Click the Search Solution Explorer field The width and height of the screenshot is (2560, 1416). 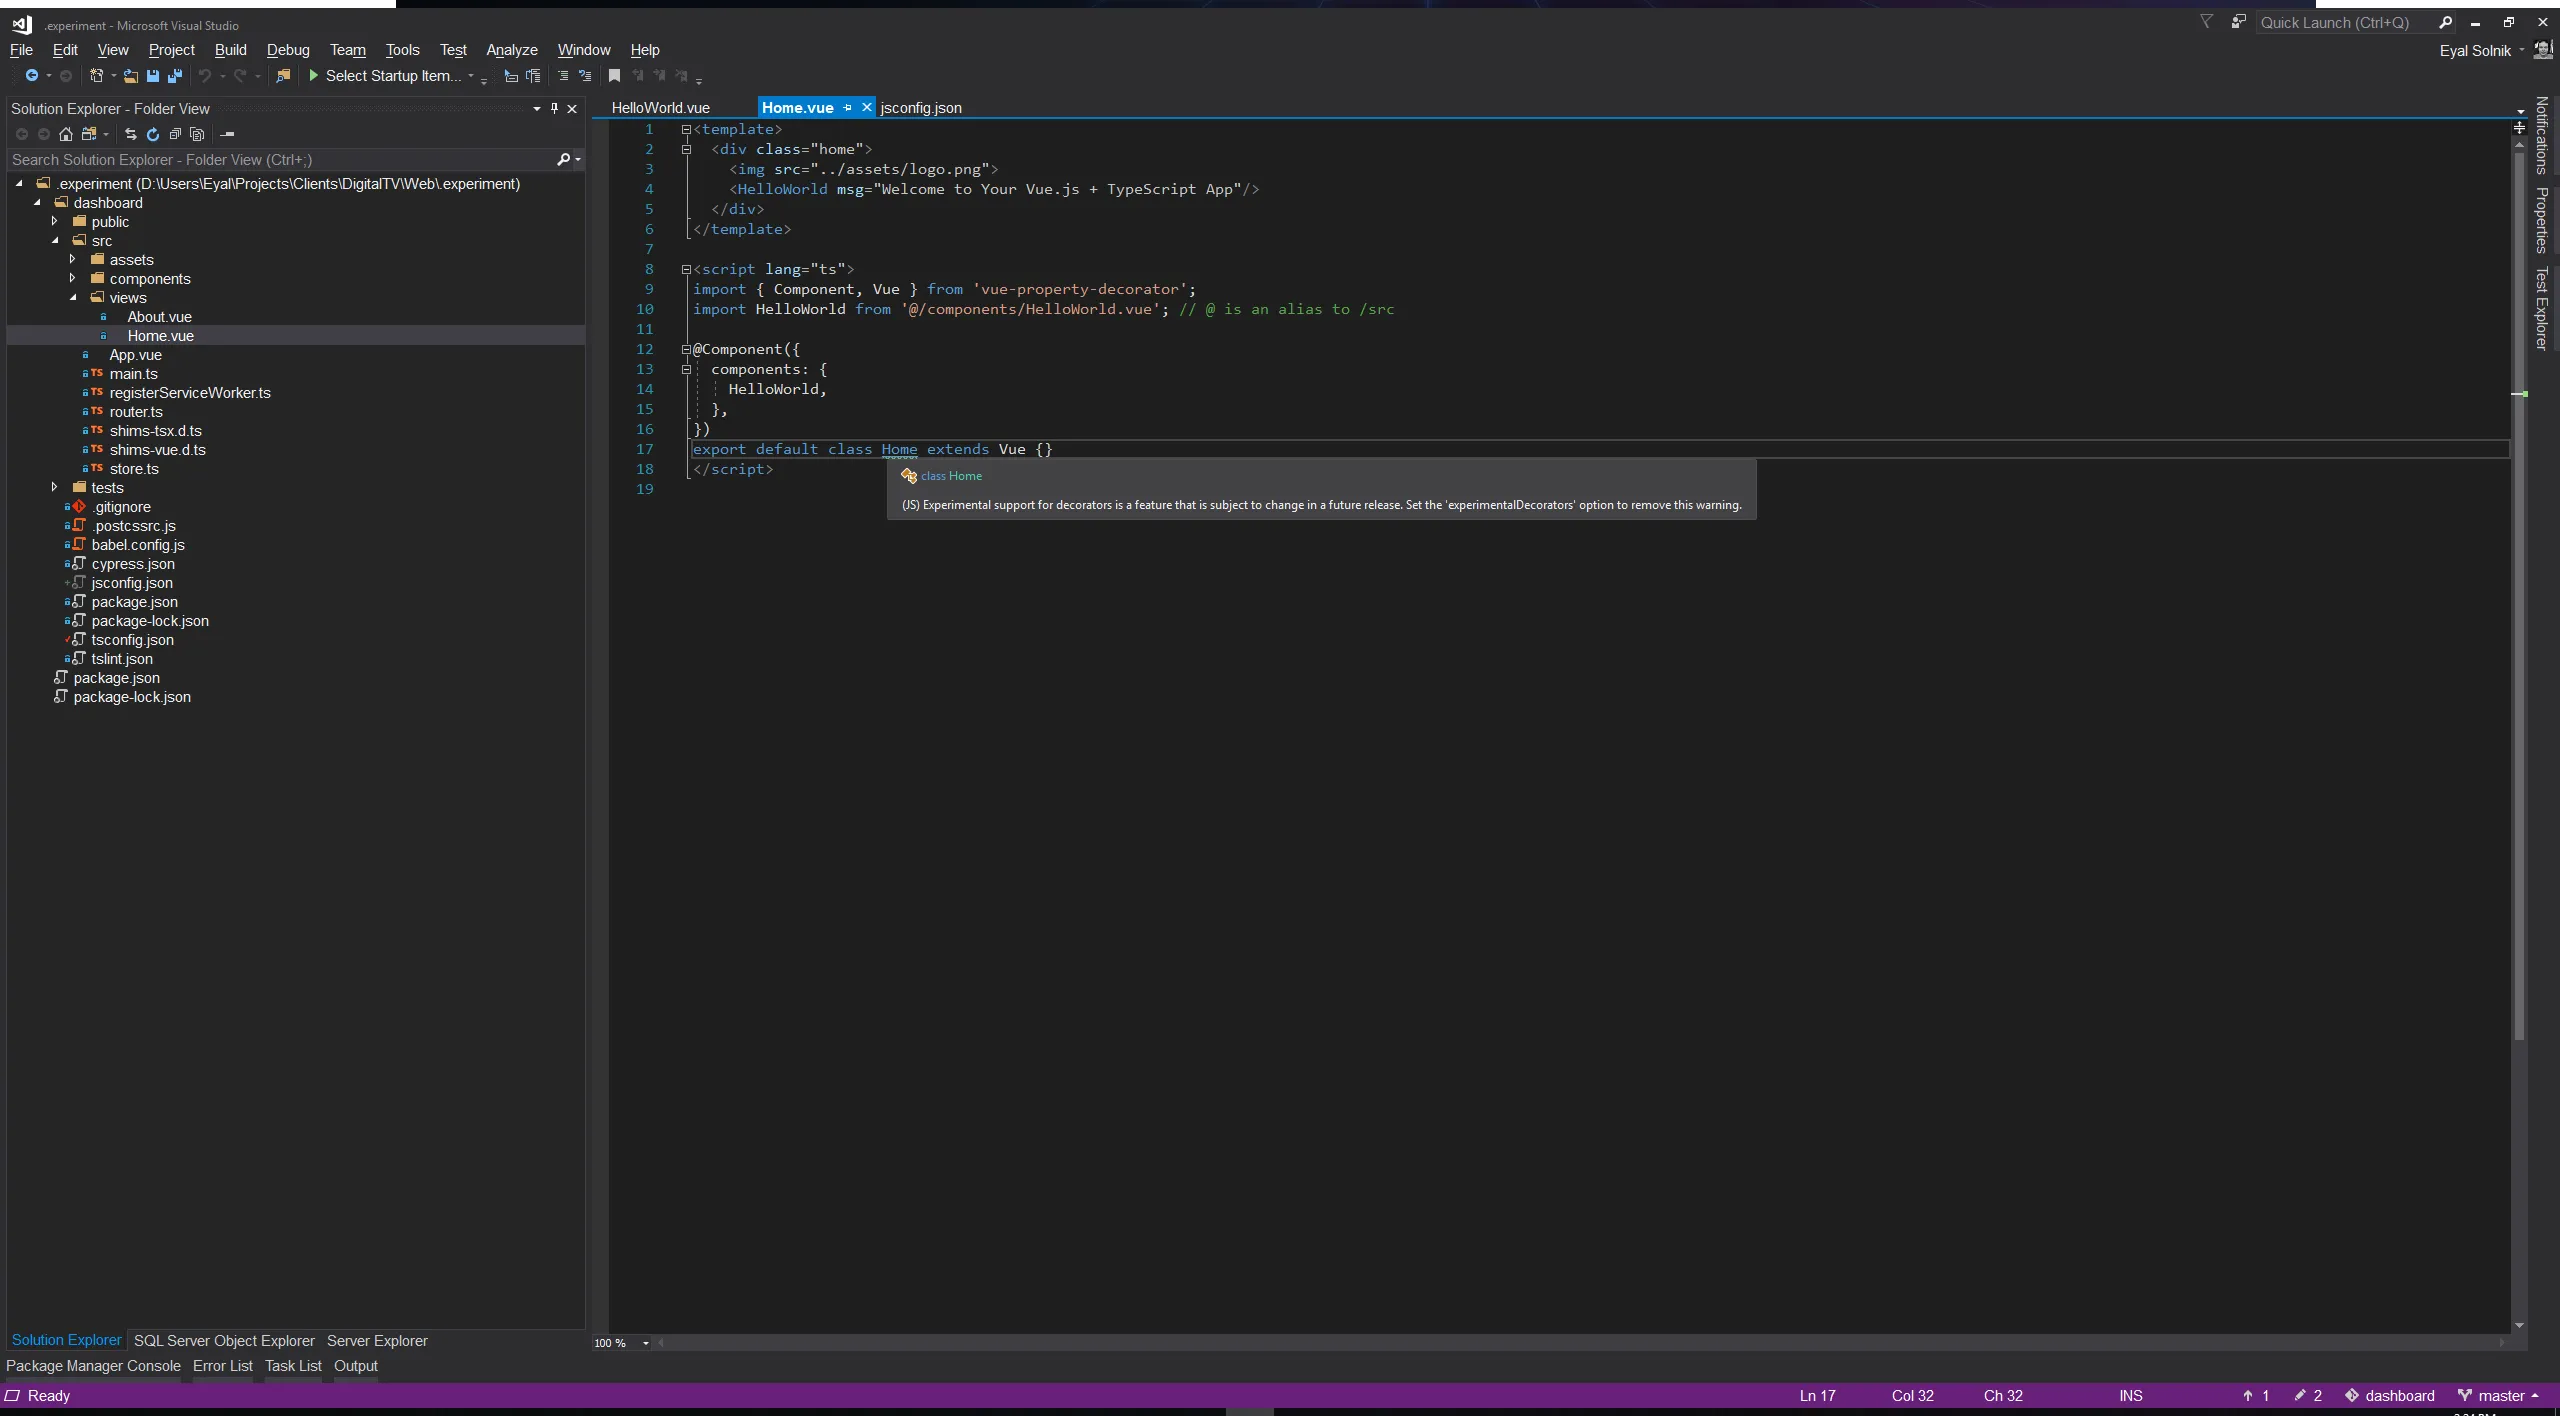280,160
